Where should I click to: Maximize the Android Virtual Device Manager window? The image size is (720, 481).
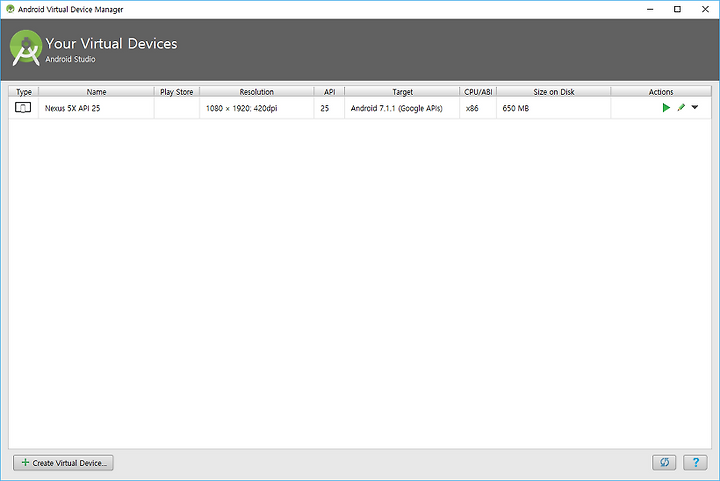pyautogui.click(x=677, y=9)
